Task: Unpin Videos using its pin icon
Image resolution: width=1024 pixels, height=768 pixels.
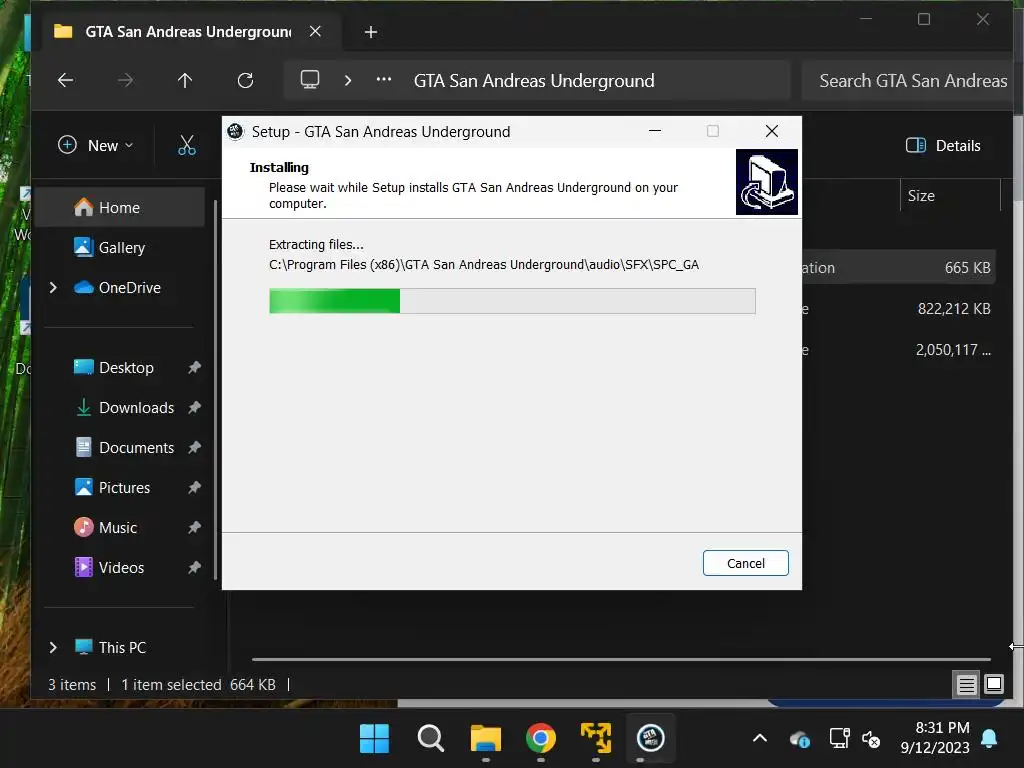Action: pos(194,568)
